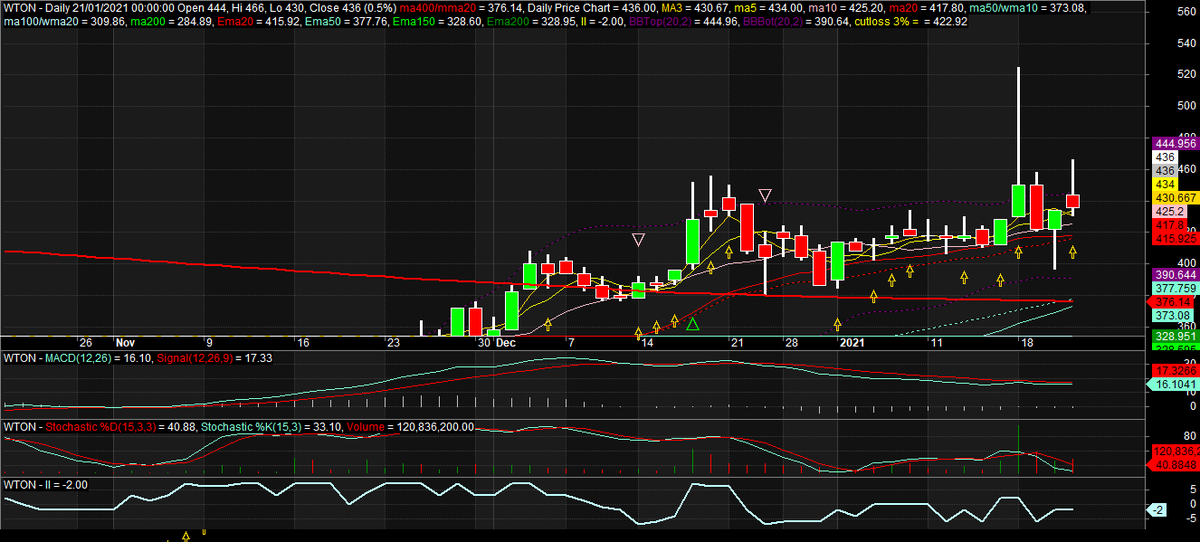Select the tall-wick green candle on Jan 18
The width and height of the screenshot is (1200, 542).
(x=1018, y=200)
